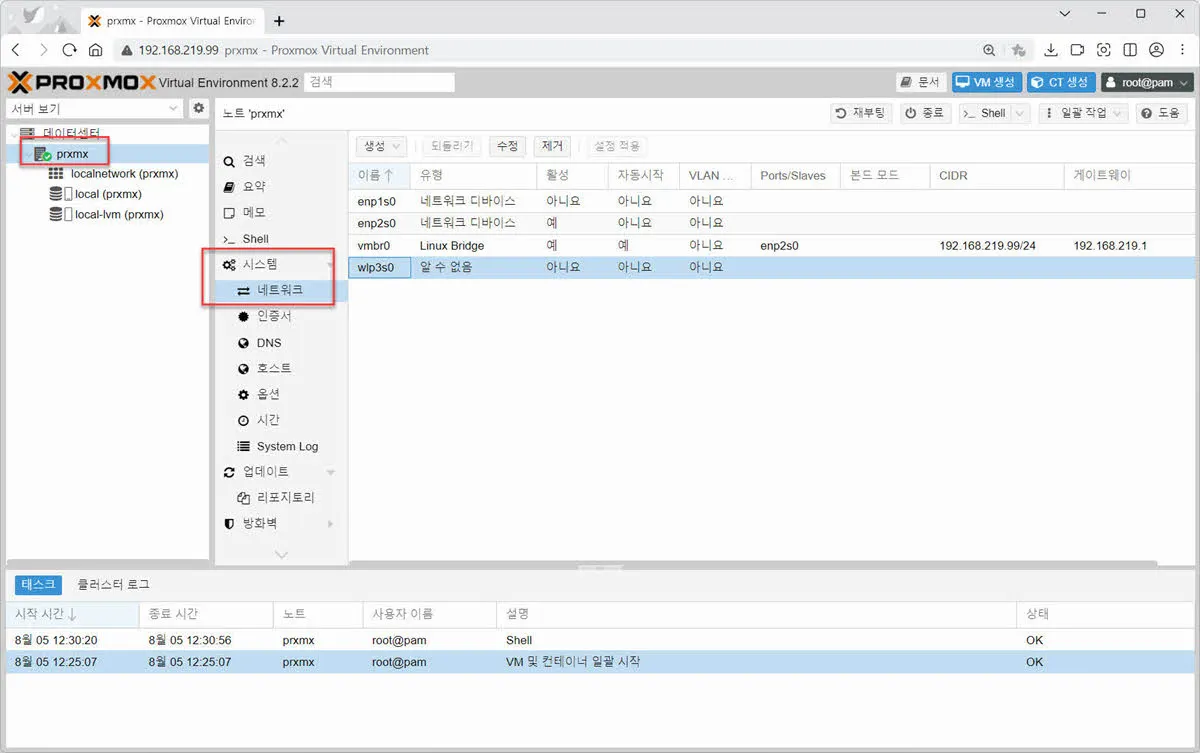The height and width of the screenshot is (753, 1200).
Task: Click the Proxmox logo in the header
Action: [81, 82]
